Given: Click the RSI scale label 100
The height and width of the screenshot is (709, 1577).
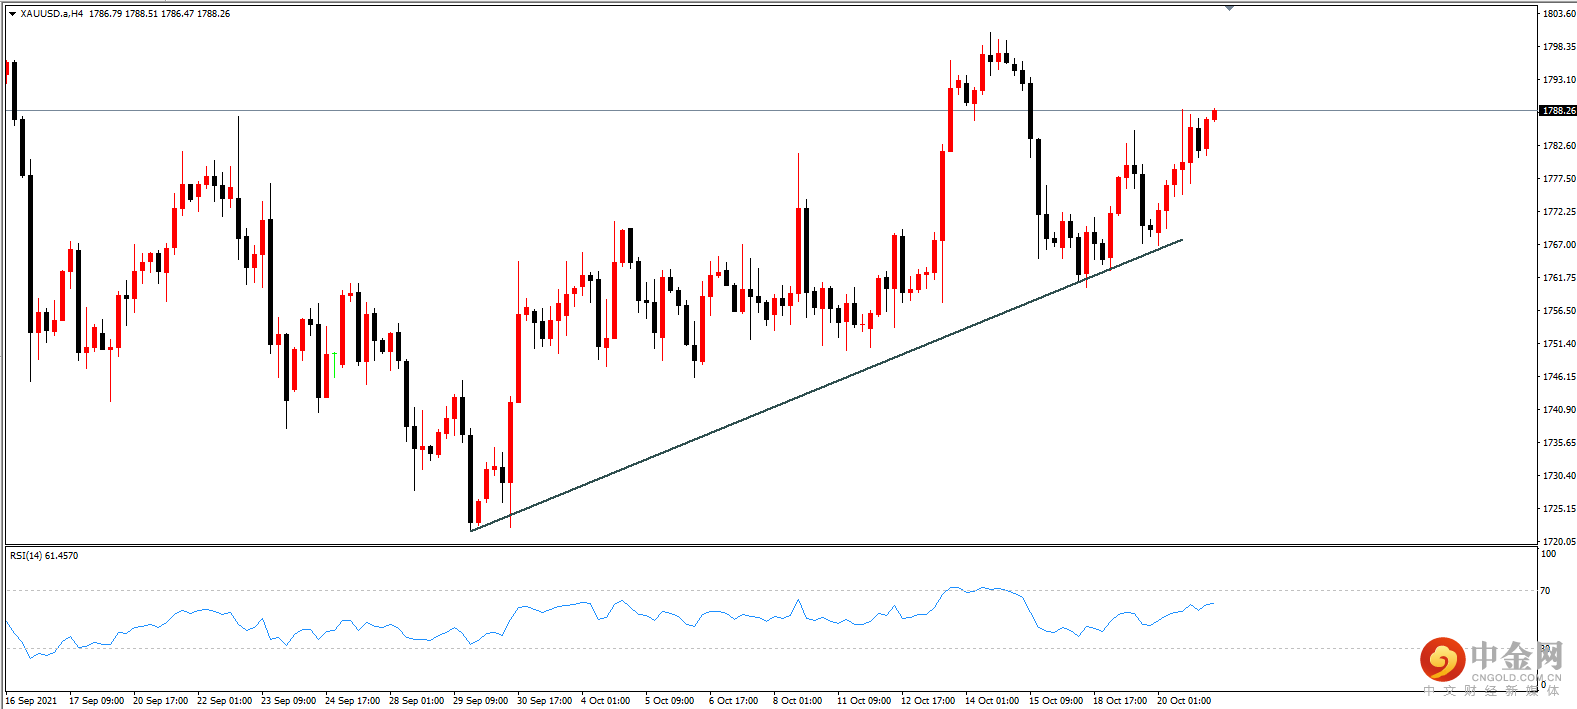Looking at the screenshot, I should (x=1548, y=553).
